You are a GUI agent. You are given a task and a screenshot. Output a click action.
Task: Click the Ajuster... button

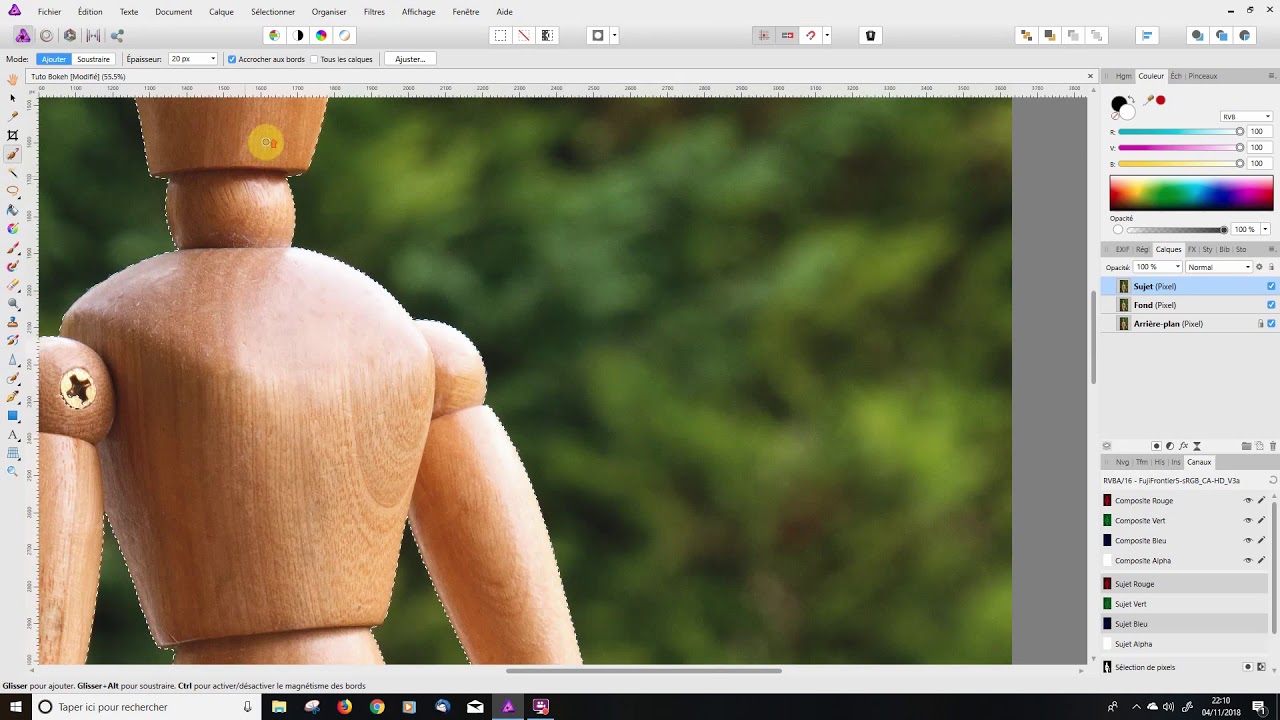[x=410, y=59]
